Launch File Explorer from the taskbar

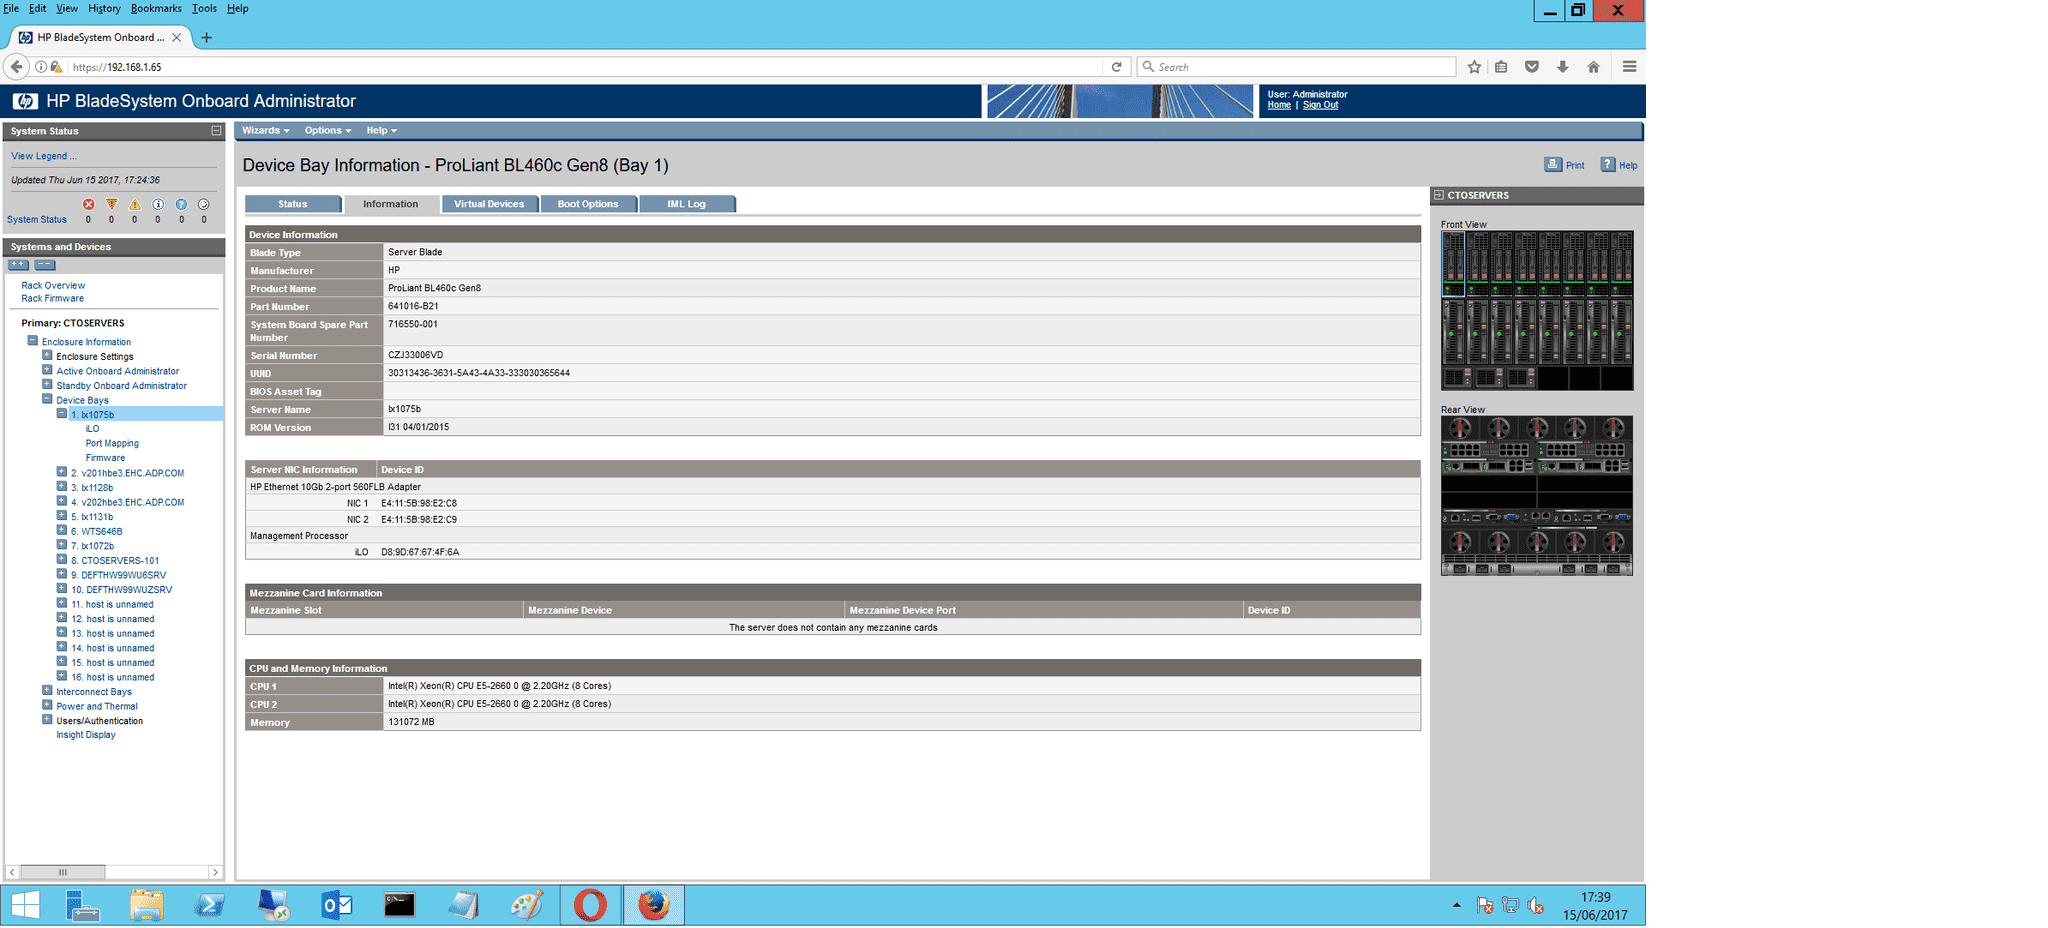146,905
